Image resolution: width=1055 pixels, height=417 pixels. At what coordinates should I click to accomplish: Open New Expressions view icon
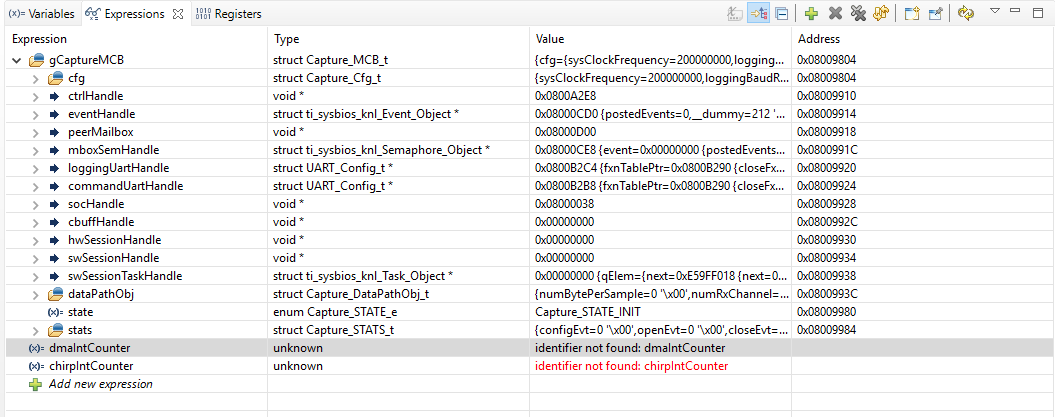tap(912, 14)
